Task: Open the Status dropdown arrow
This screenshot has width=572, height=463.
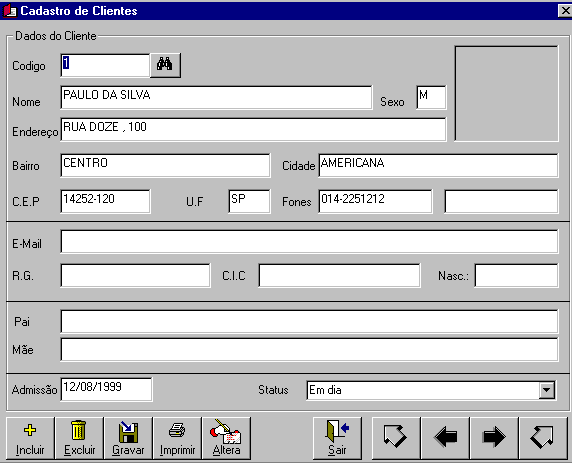Action: (546, 390)
